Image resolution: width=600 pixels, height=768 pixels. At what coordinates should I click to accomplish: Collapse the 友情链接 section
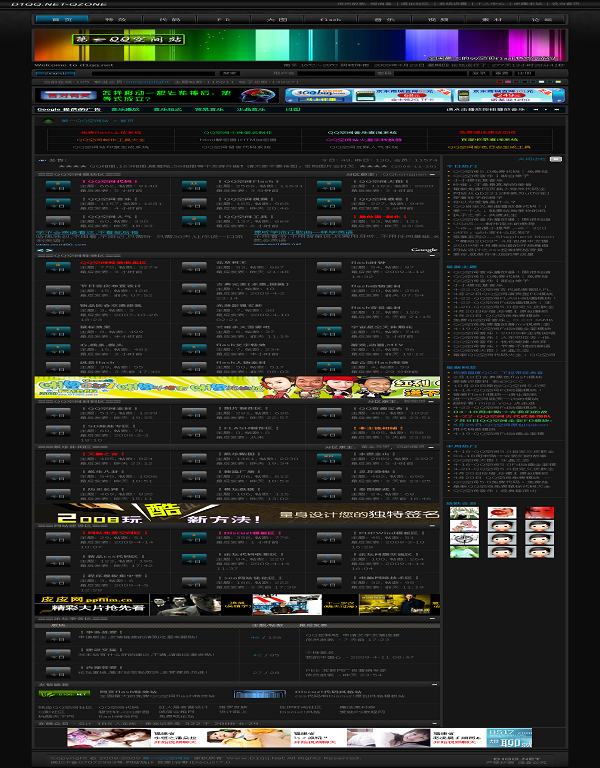click(433, 684)
